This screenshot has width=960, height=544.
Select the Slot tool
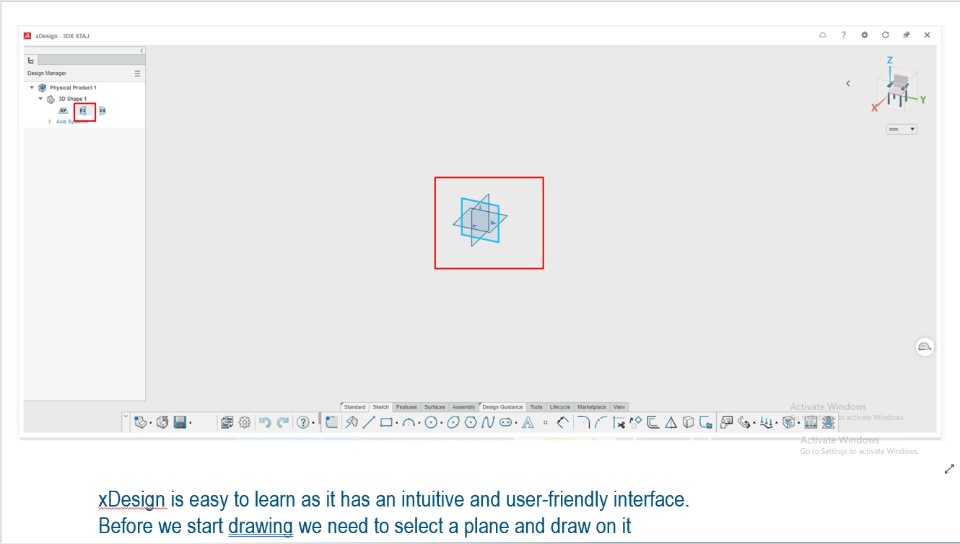505,422
